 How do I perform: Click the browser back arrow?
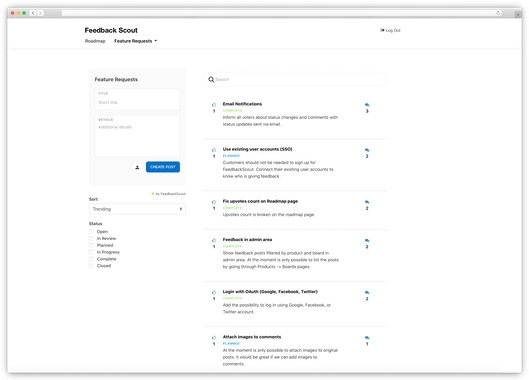click(33, 13)
